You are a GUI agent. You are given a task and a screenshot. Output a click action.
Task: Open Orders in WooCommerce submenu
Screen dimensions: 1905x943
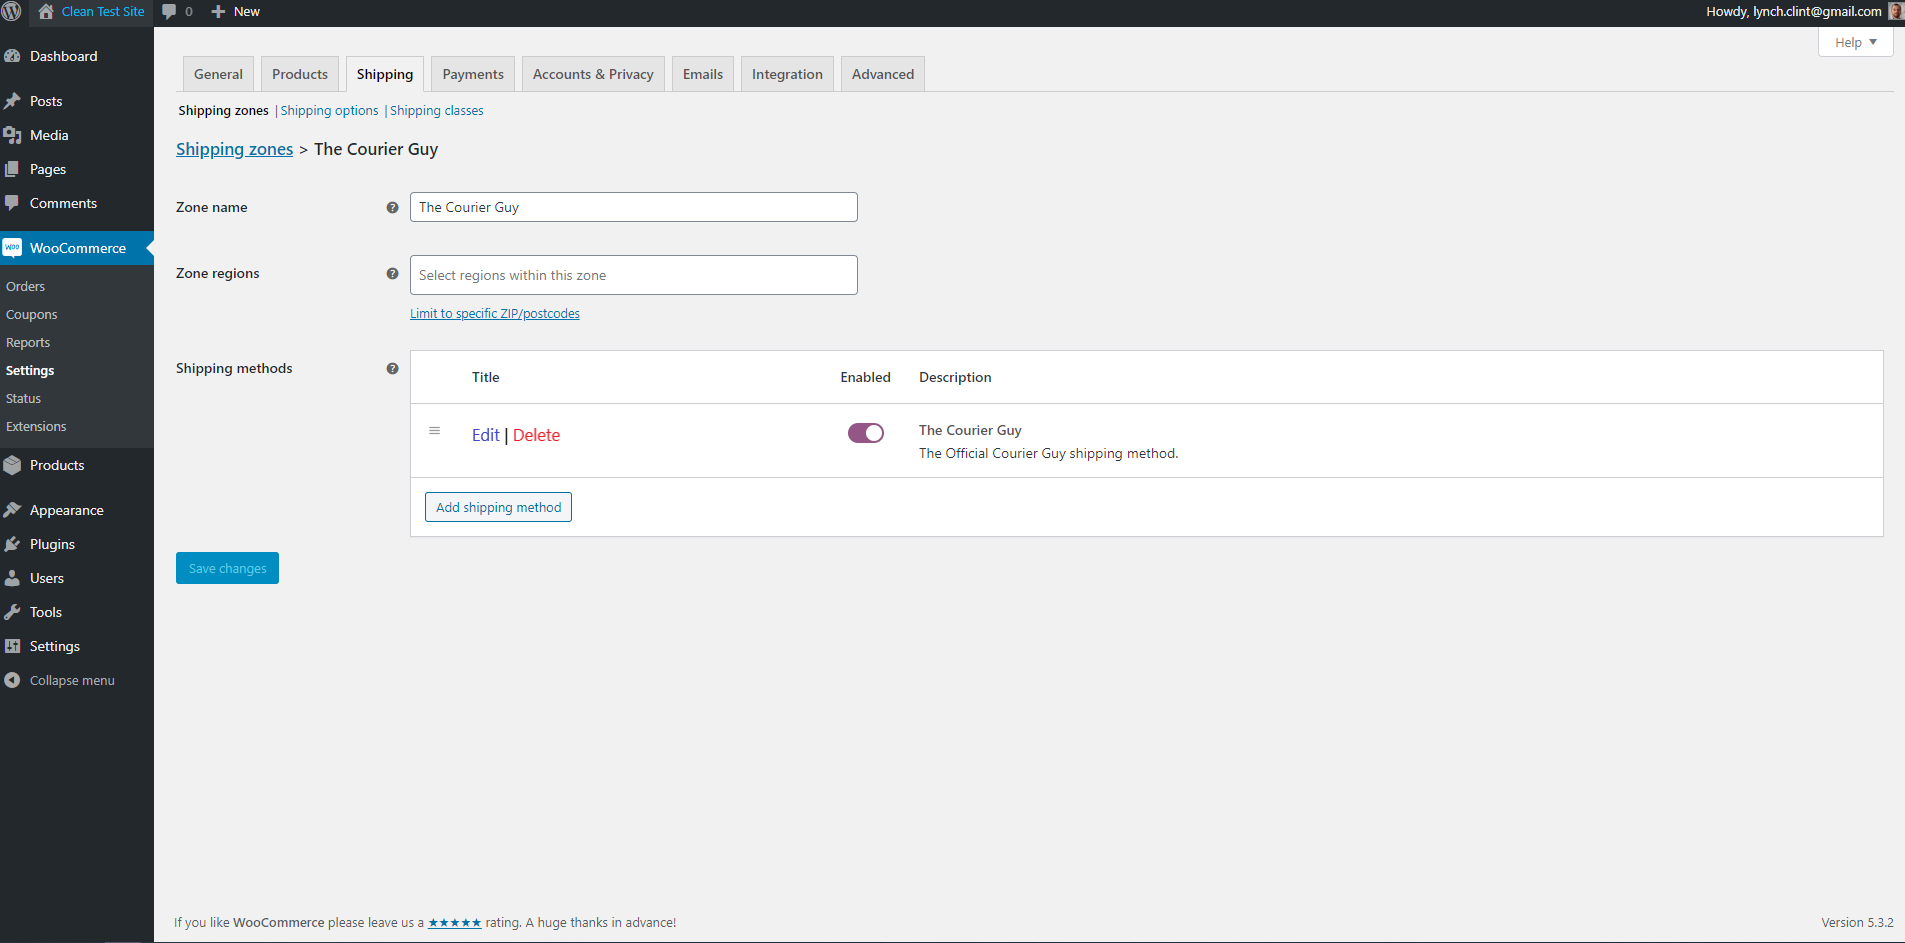click(x=26, y=286)
